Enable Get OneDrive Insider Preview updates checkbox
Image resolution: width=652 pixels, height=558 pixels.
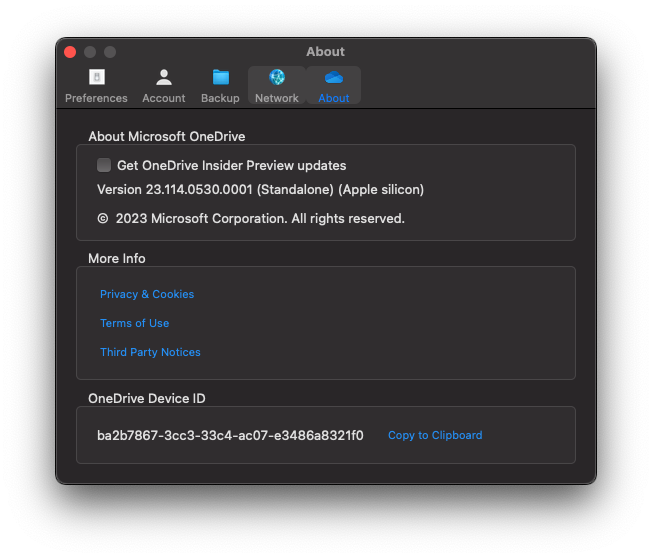pyautogui.click(x=104, y=165)
